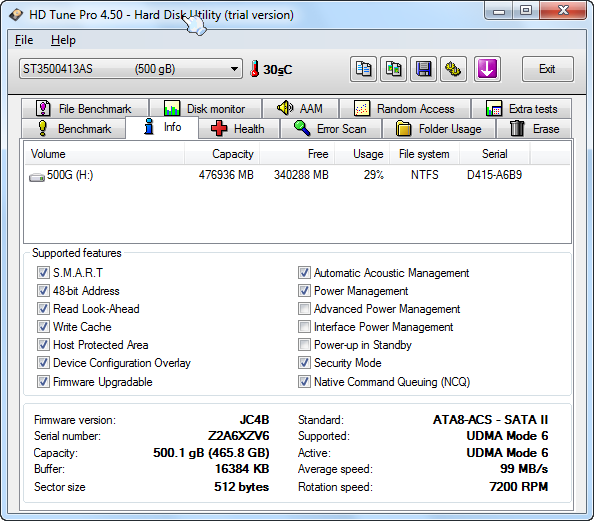
Task: Toggle the Firmware Upgradable checkbox
Action: (43, 381)
